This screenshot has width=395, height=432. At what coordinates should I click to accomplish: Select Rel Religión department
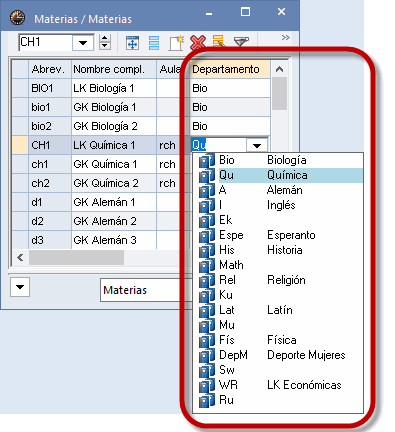278,280
